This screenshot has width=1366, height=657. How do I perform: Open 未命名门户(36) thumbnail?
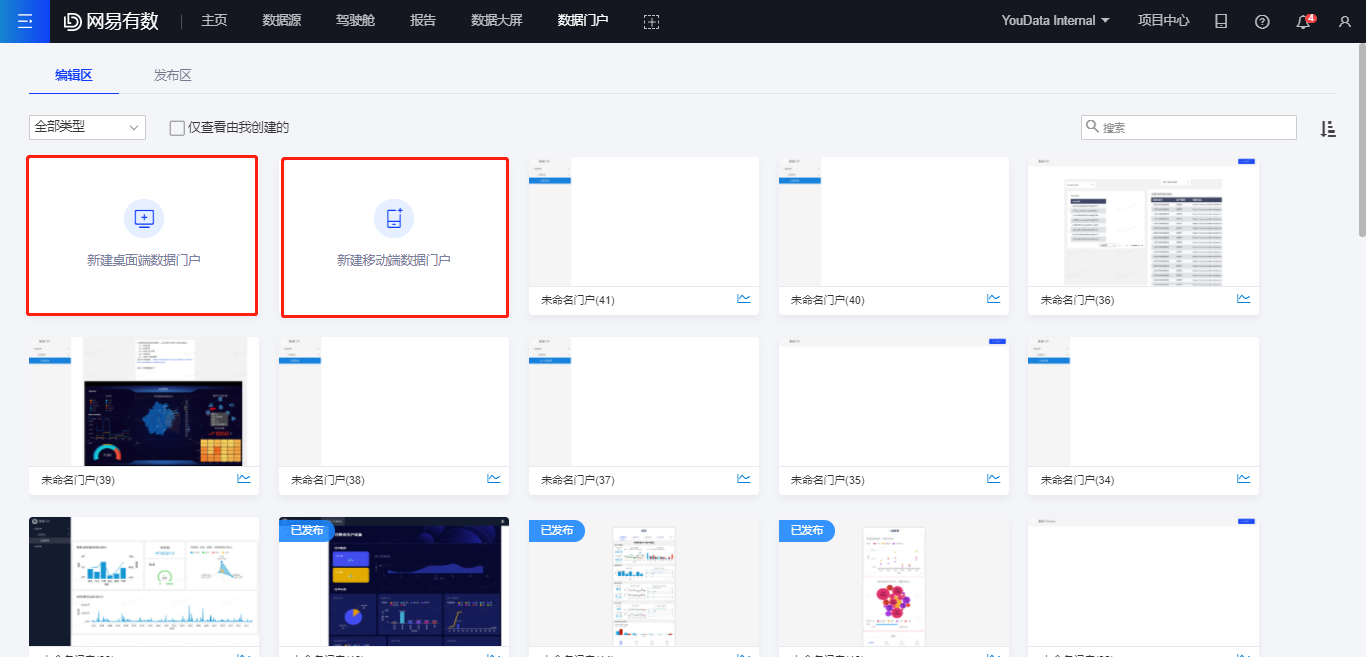click(1143, 222)
